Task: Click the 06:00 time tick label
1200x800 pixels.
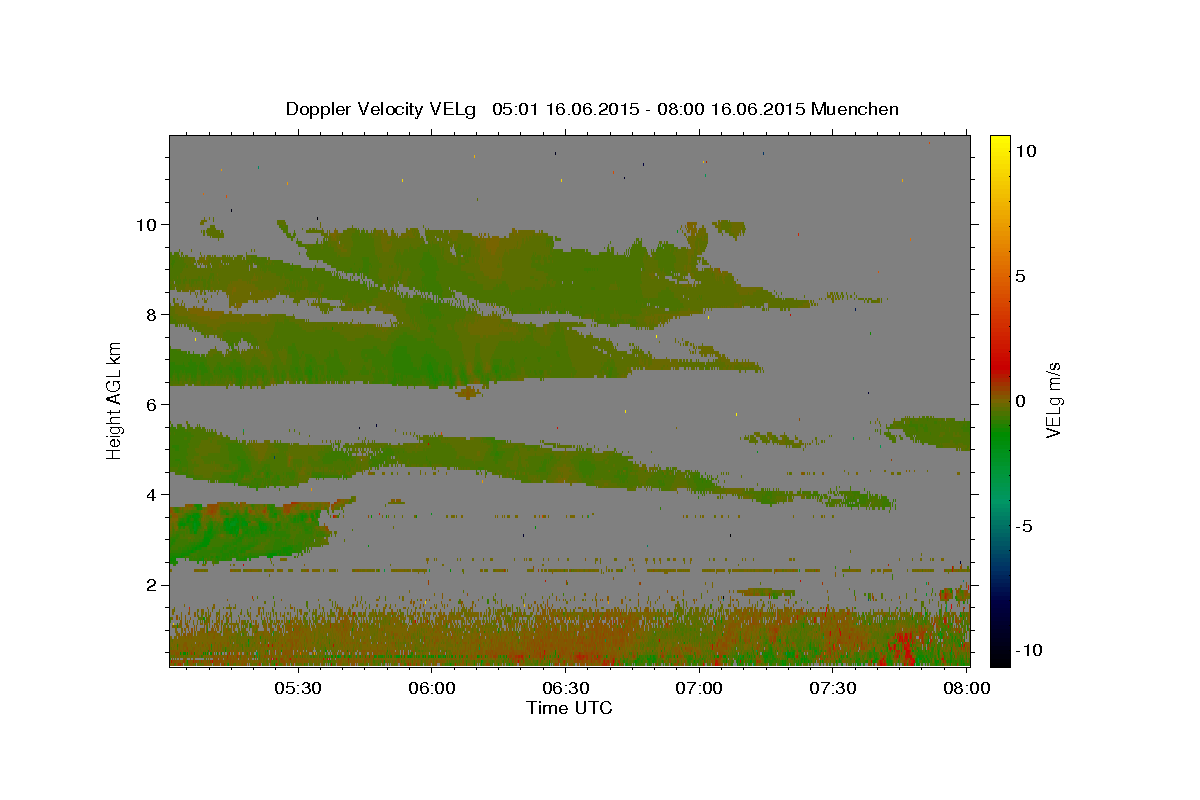Action: click(432, 689)
